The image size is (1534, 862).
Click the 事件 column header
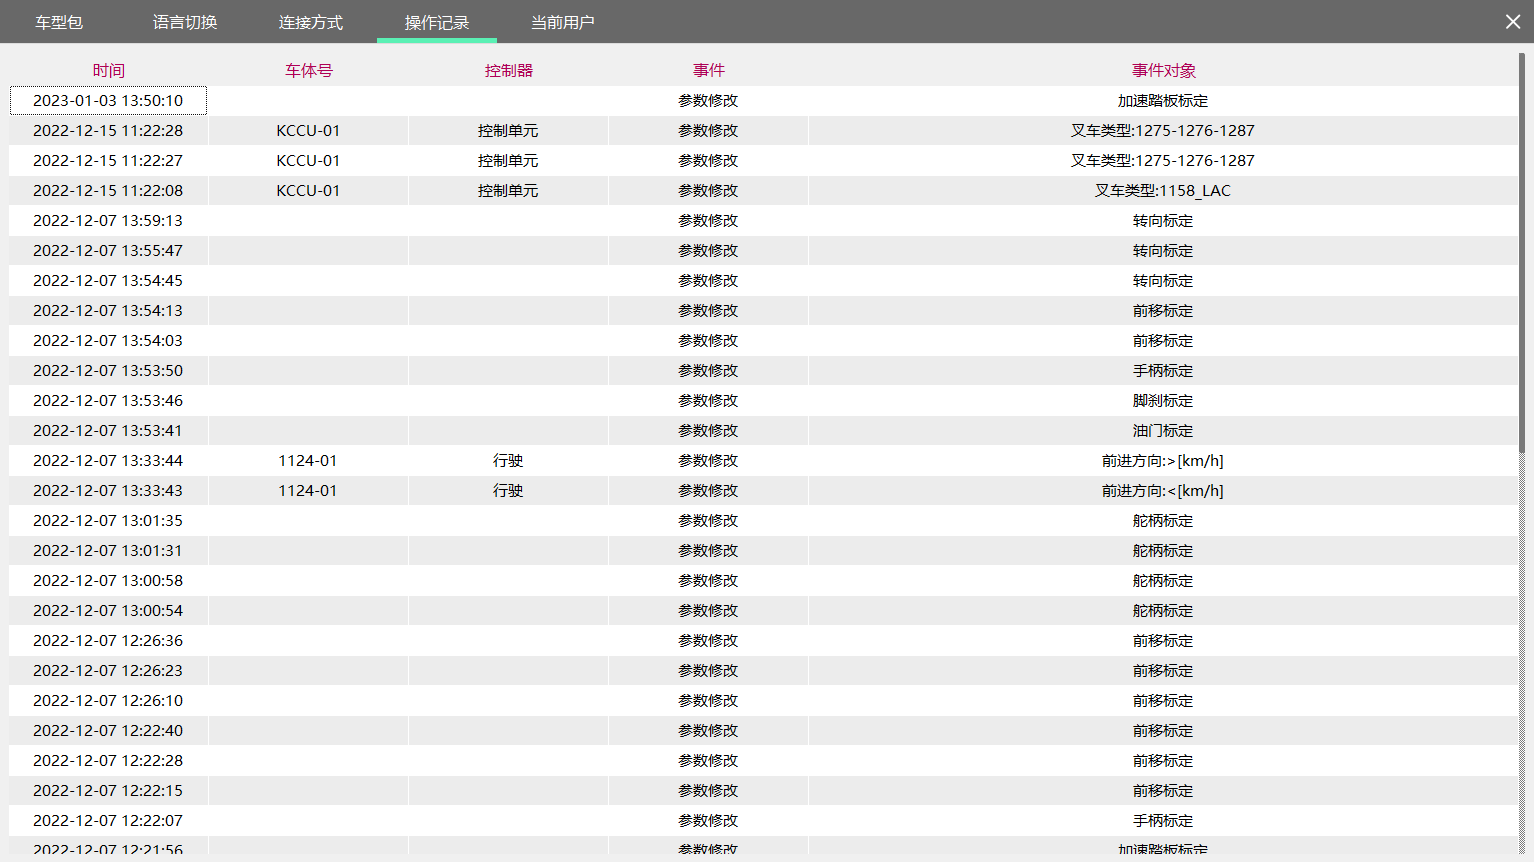pyautogui.click(x=709, y=70)
